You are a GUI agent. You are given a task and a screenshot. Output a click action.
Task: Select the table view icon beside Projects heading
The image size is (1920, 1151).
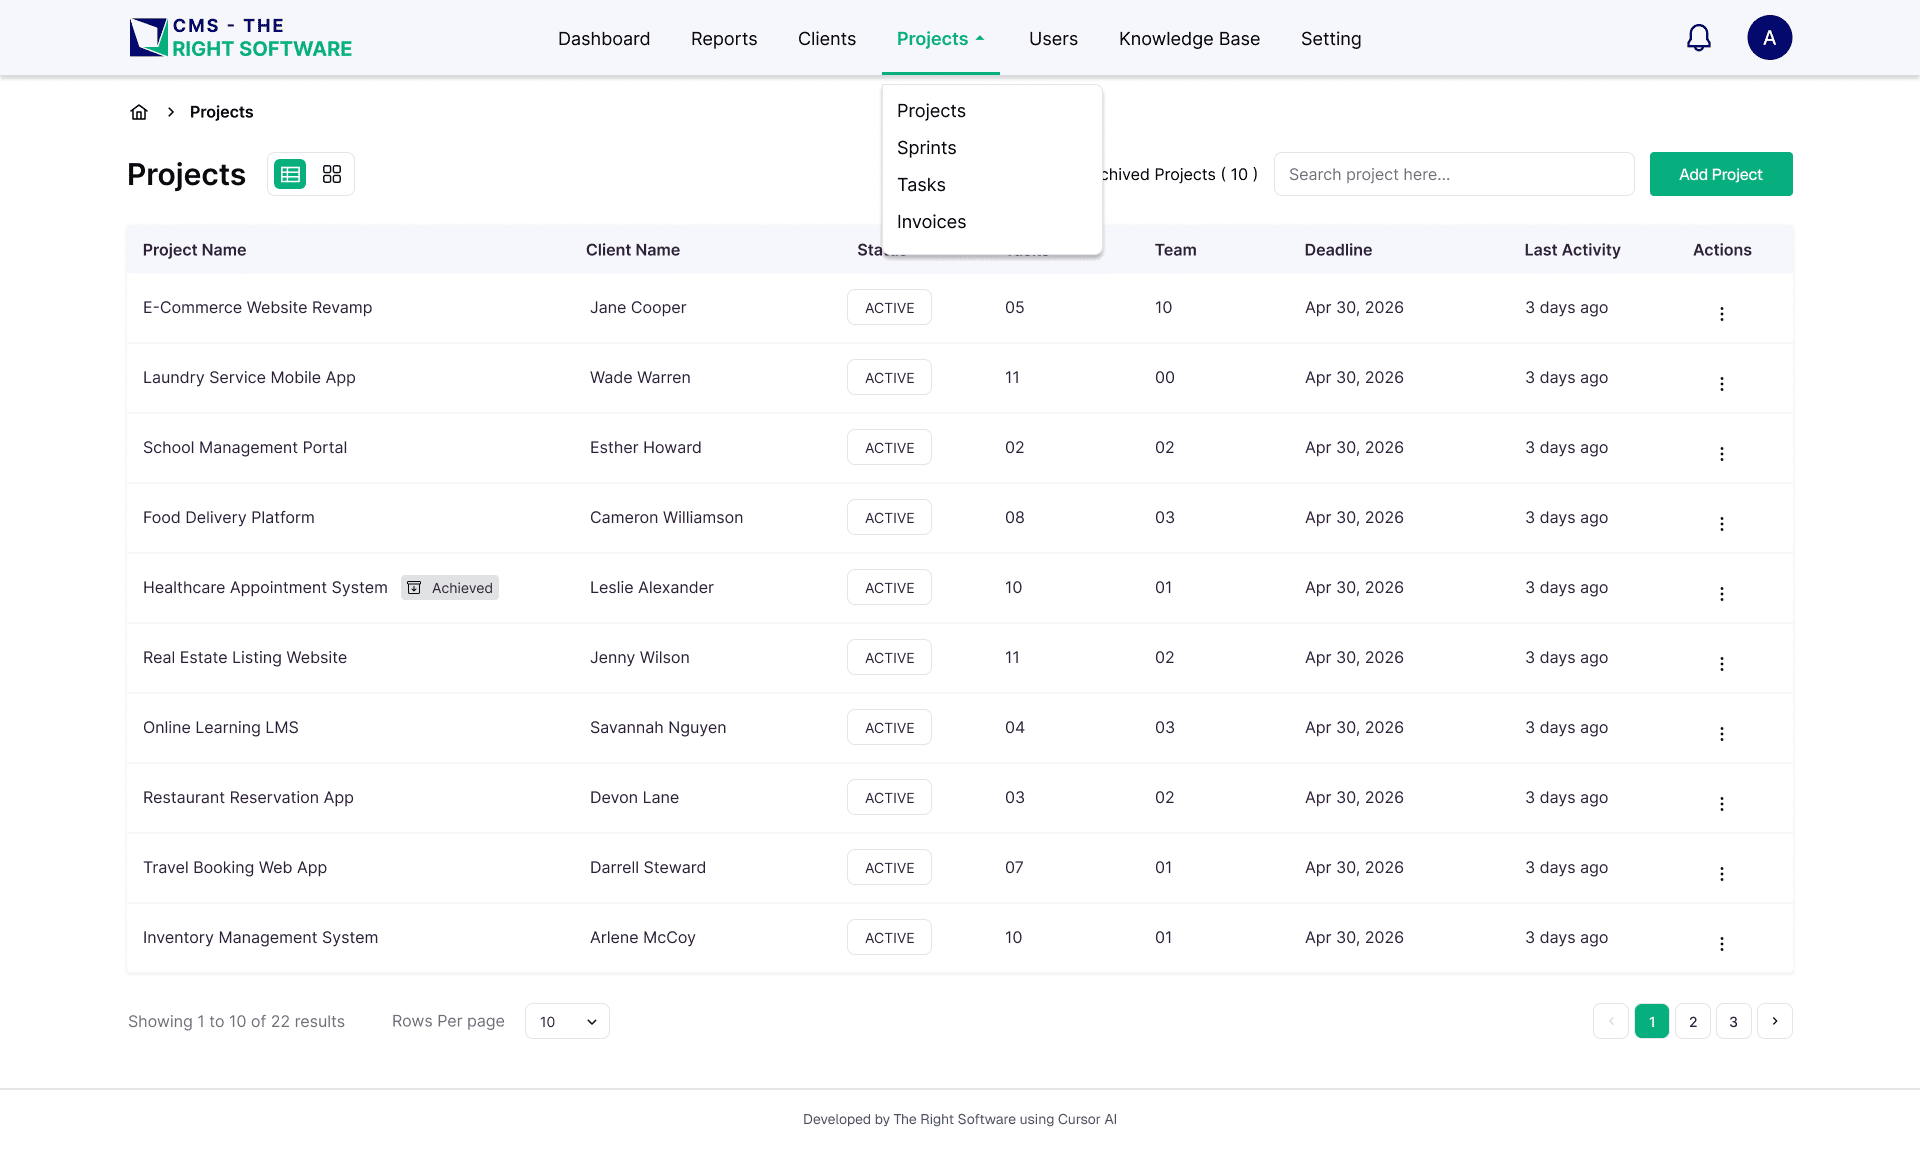click(290, 173)
